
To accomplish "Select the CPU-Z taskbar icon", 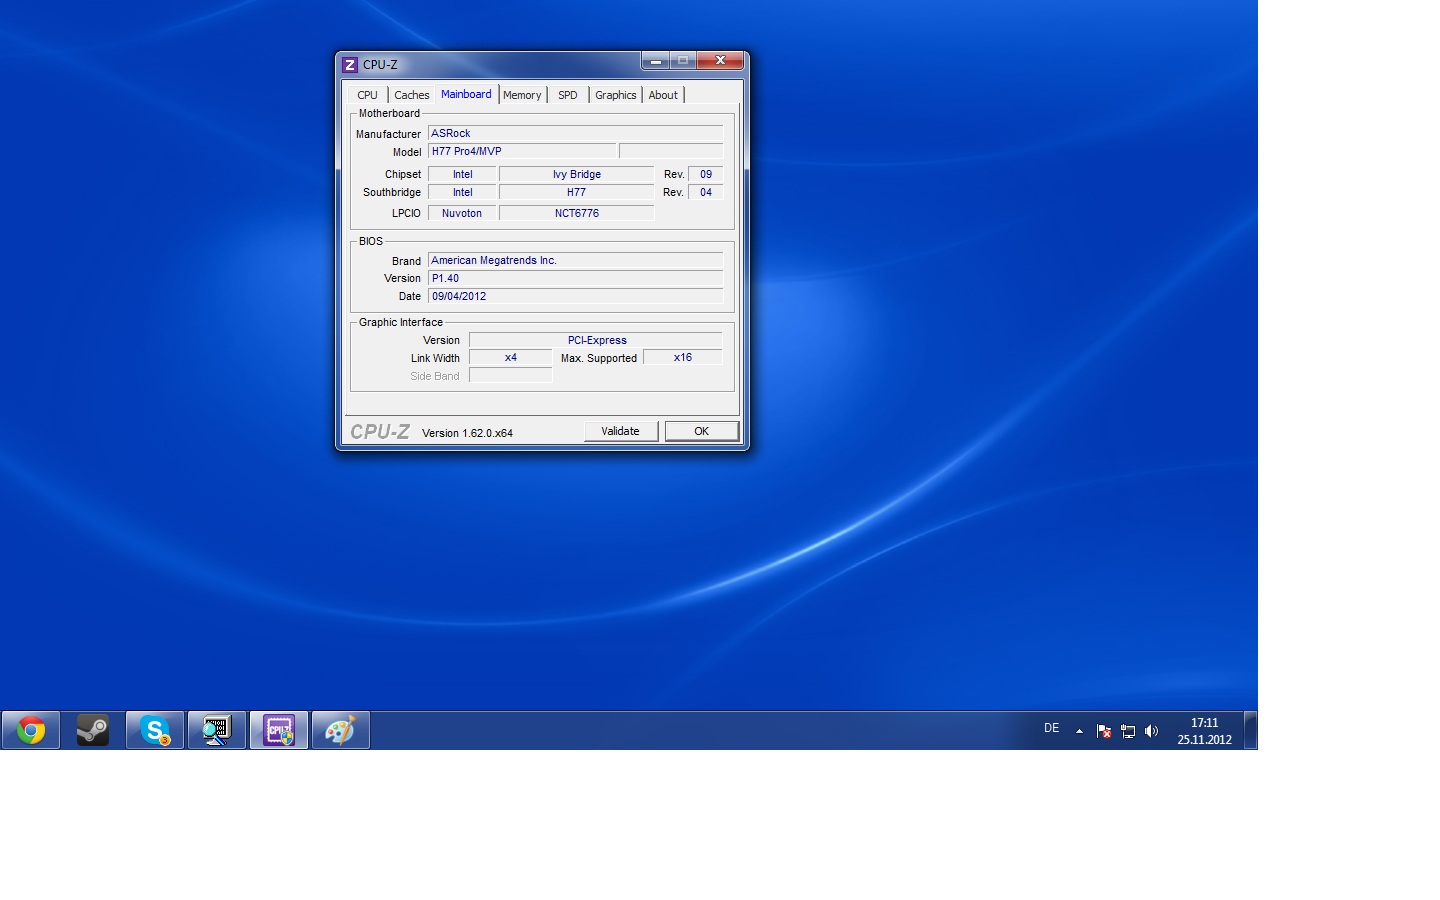I will [279, 731].
